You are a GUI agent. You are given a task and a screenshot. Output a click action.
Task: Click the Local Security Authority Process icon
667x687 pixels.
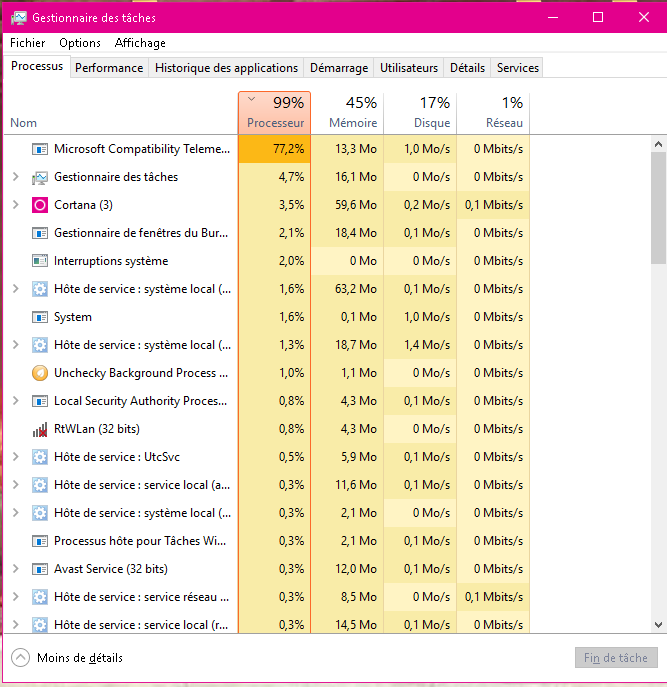40,401
